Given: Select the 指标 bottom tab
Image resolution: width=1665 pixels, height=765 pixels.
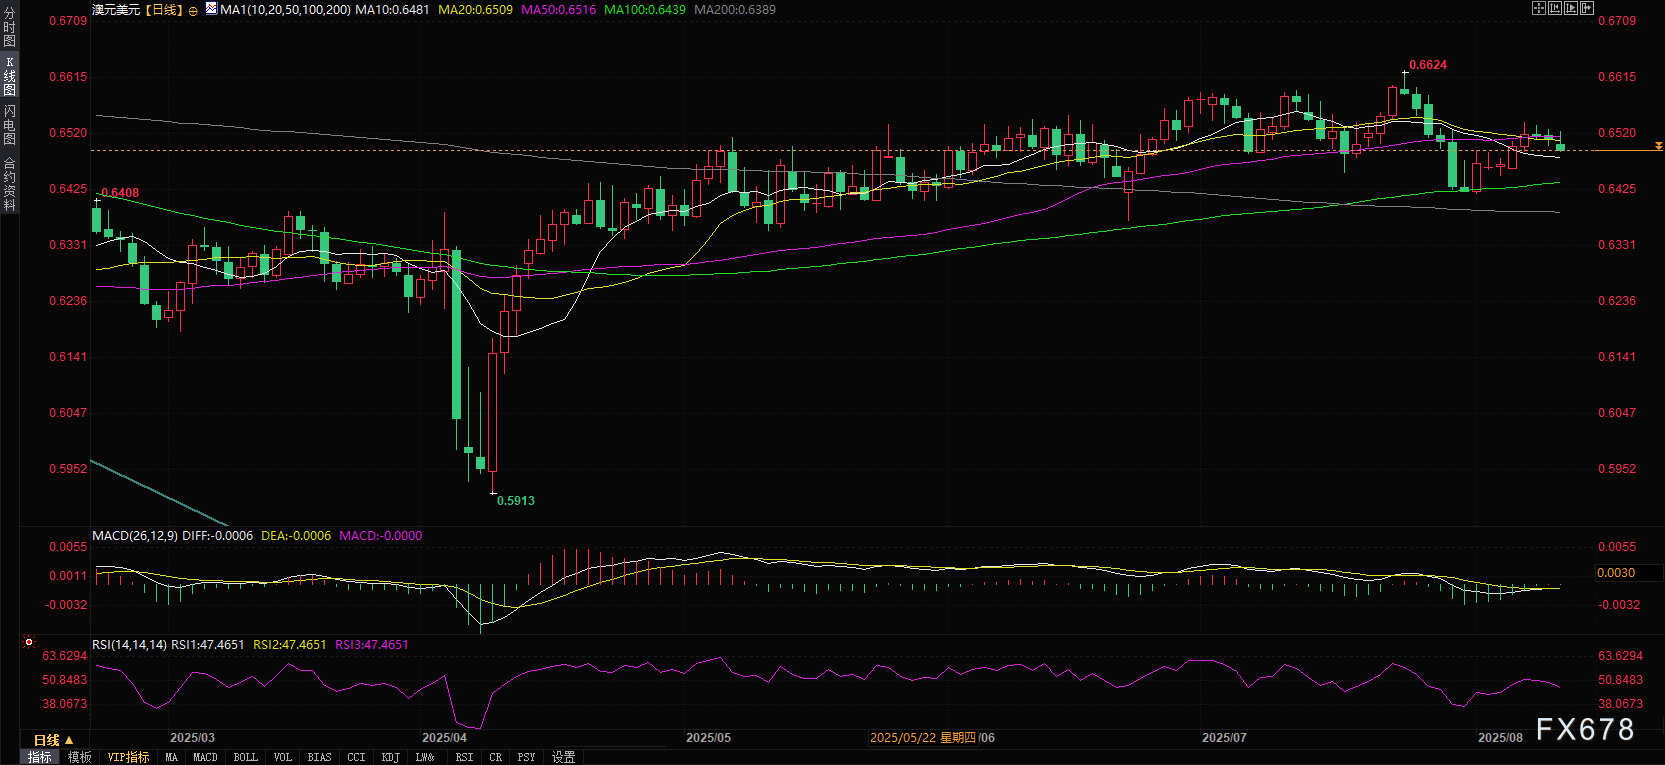Looking at the screenshot, I should tap(40, 758).
